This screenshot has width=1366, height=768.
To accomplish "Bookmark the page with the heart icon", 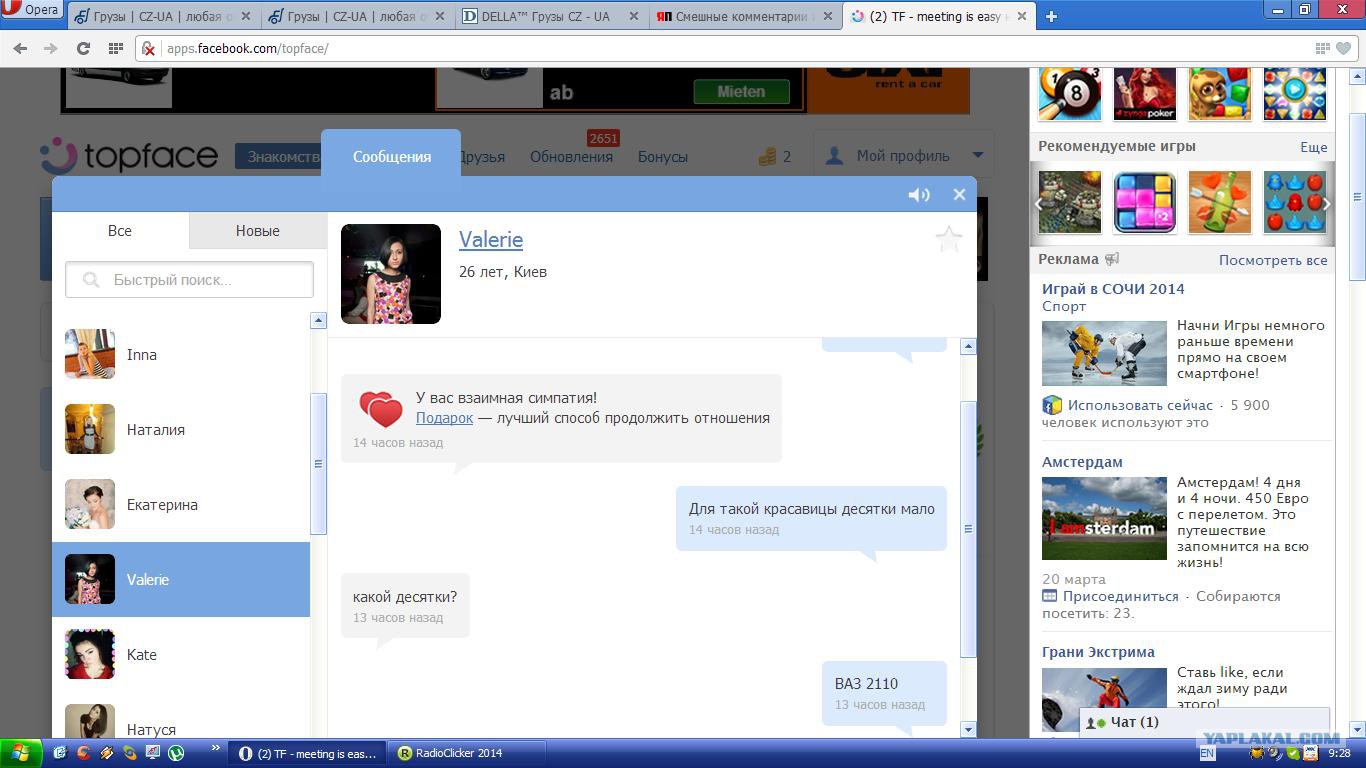I will coord(1344,48).
